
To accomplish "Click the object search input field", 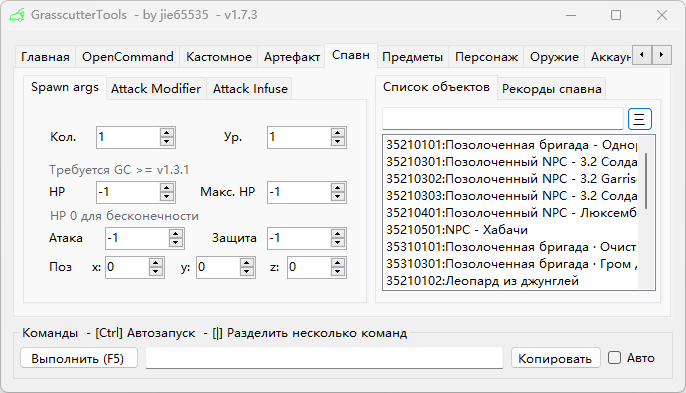I will [503, 119].
